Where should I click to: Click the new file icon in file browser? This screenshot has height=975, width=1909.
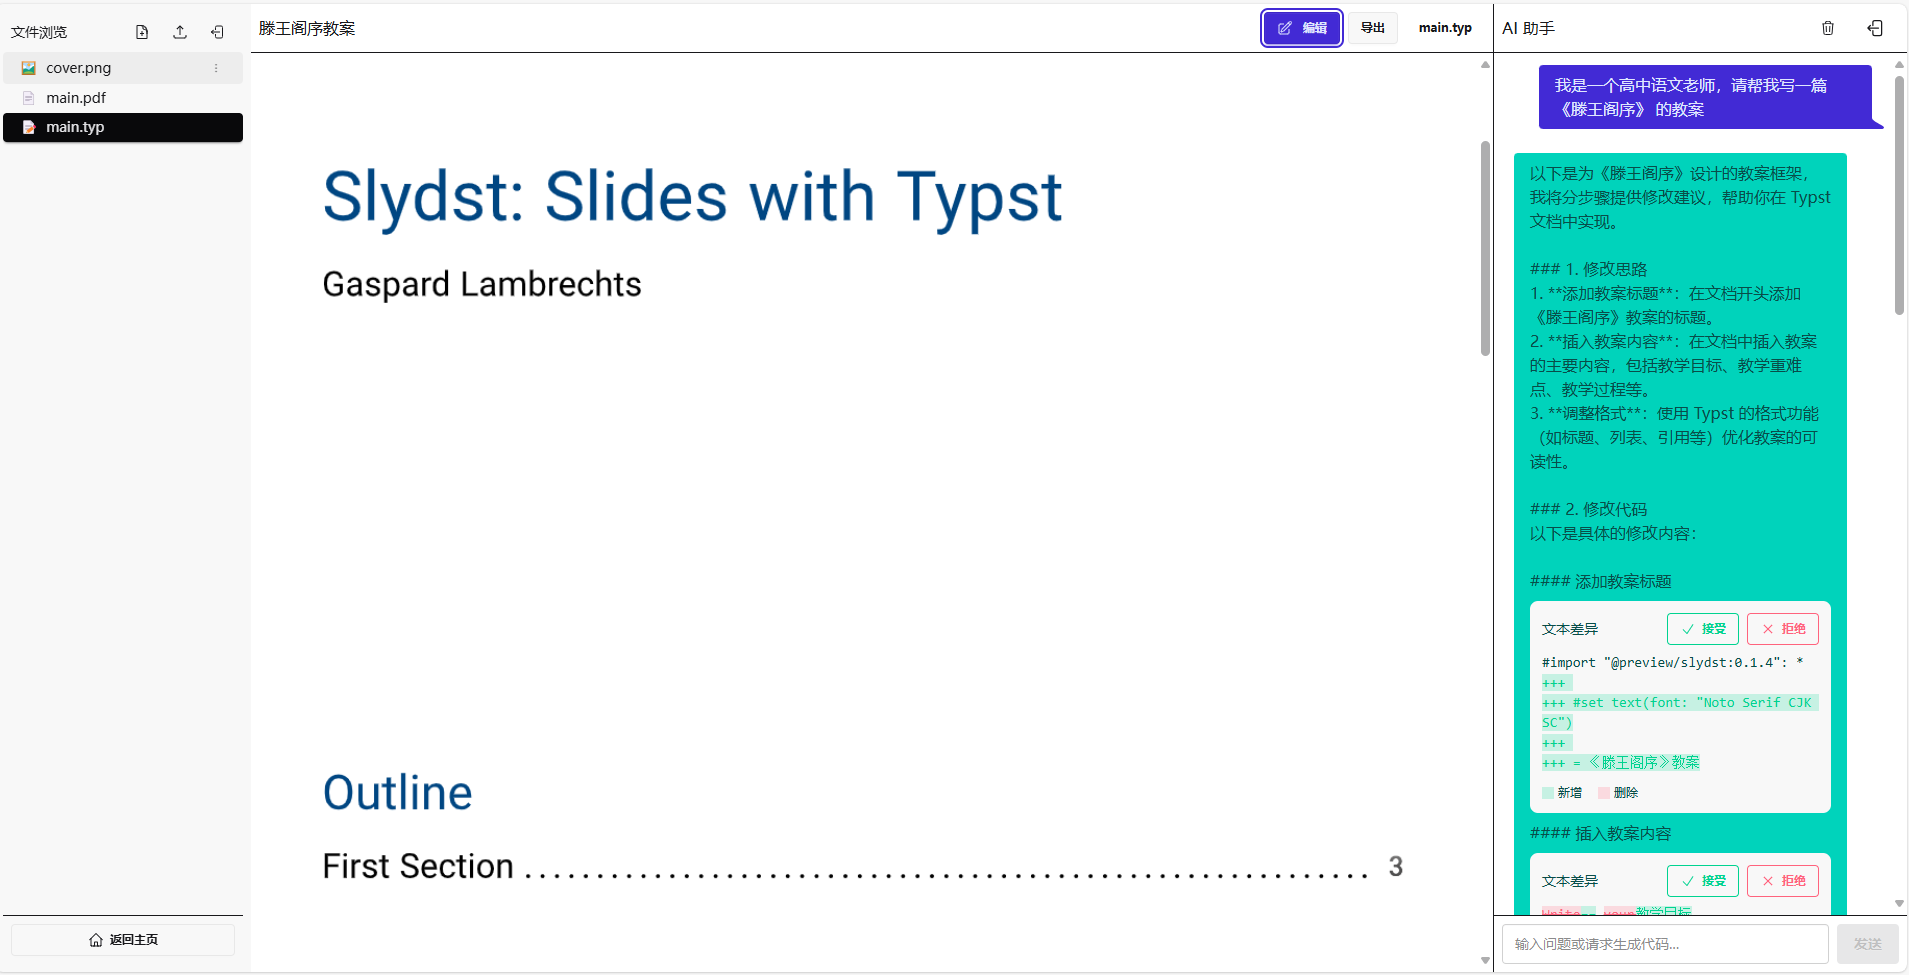pyautogui.click(x=142, y=32)
